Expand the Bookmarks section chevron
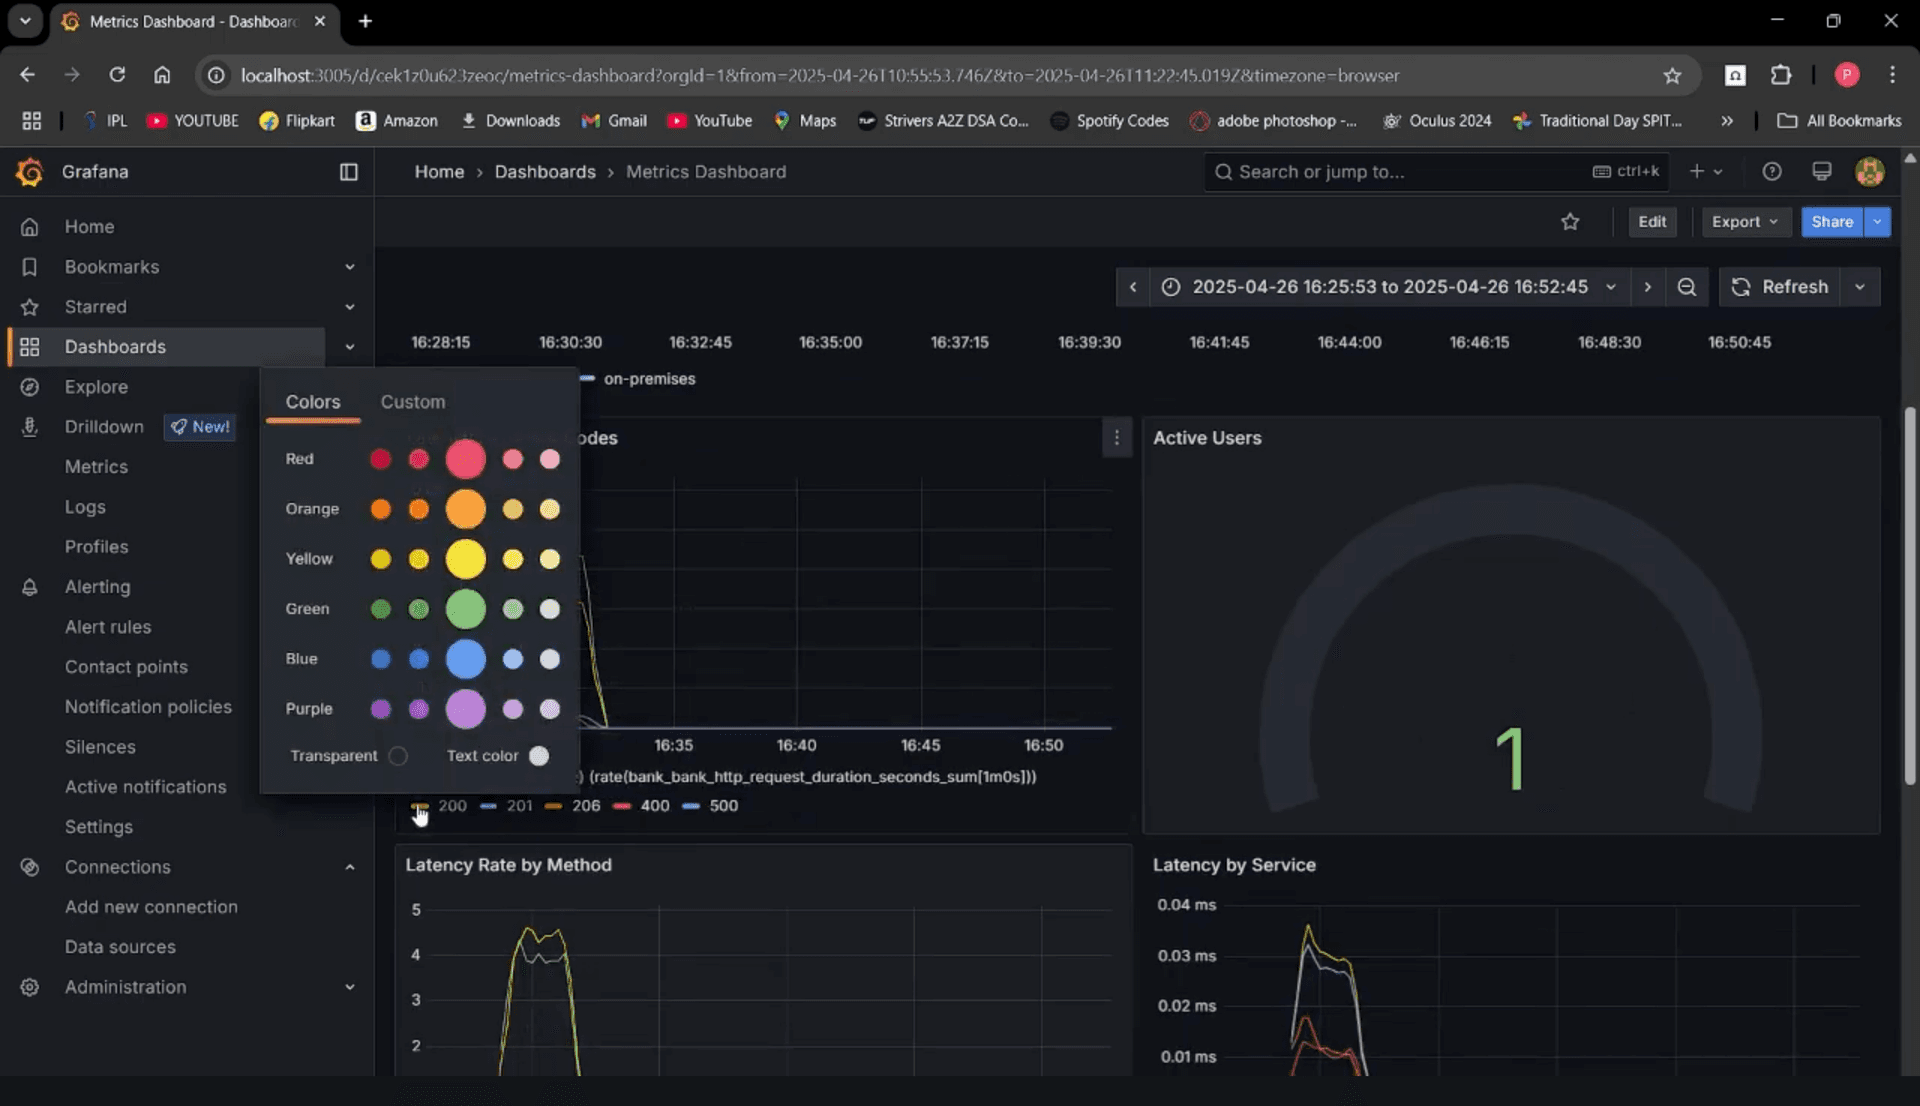Screen dimensions: 1920x1106 click(x=349, y=267)
